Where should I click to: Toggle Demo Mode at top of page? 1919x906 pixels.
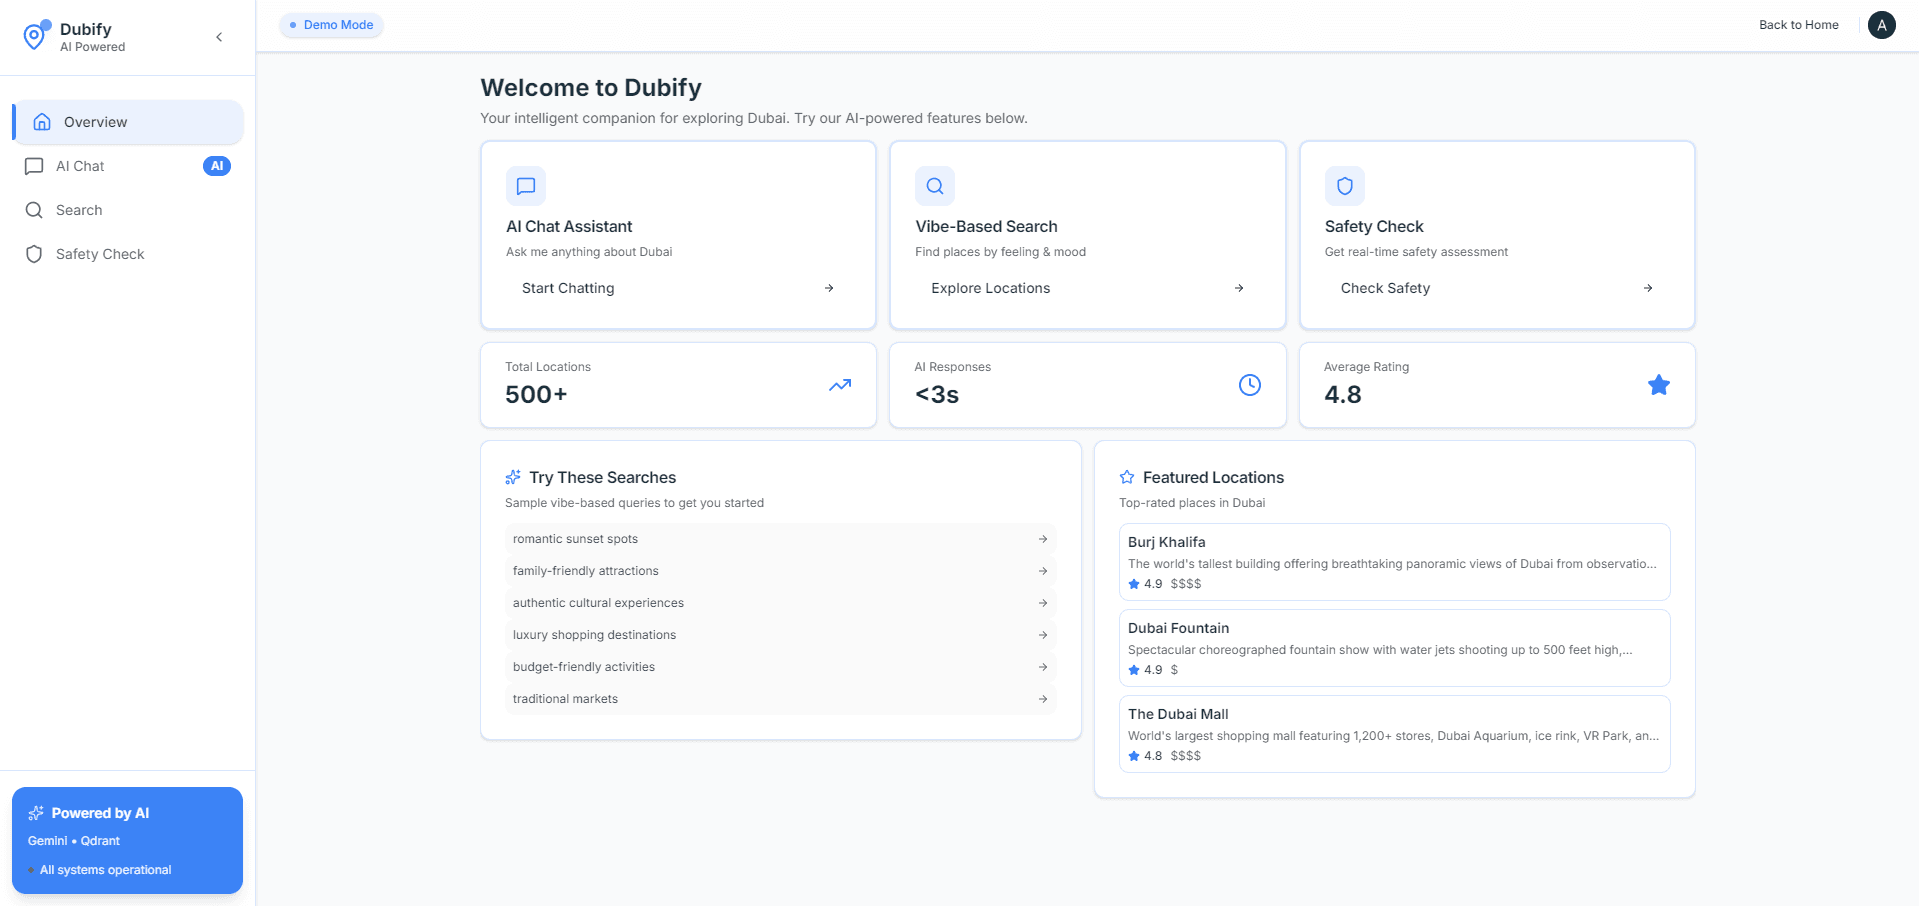331,25
